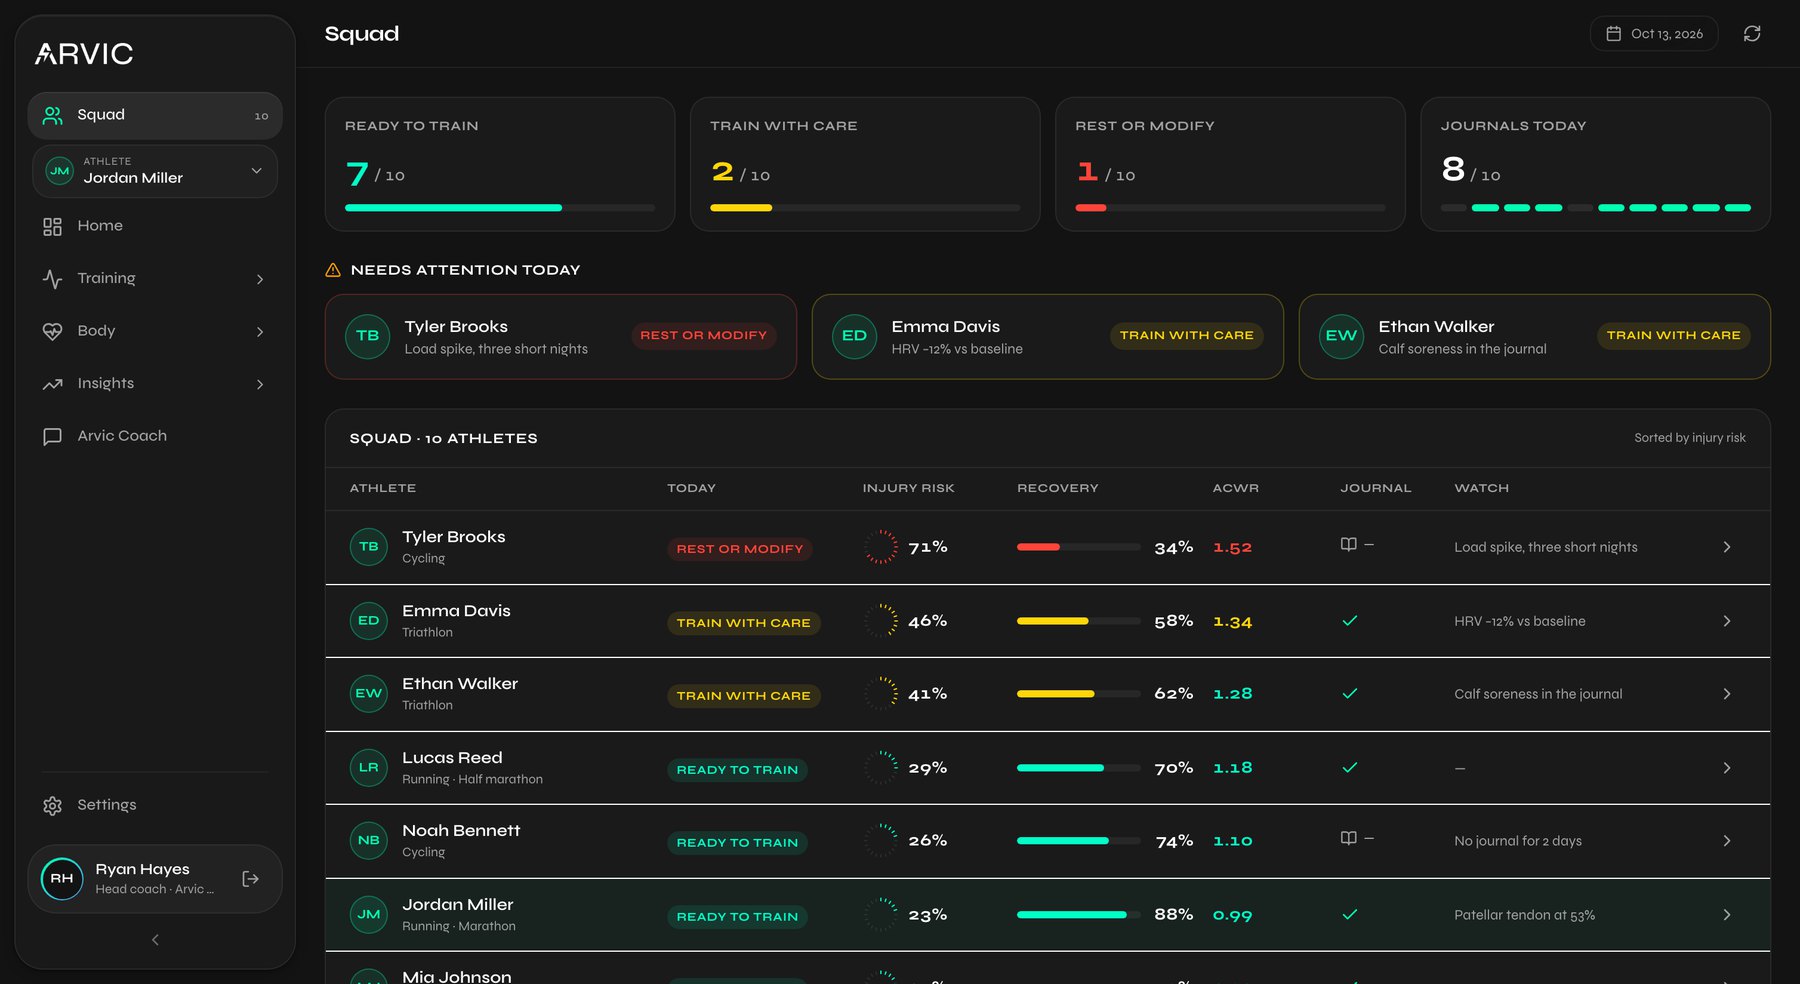The height and width of the screenshot is (984, 1800).
Task: Collapse the sidebar with the left chevron
Action: tap(155, 940)
